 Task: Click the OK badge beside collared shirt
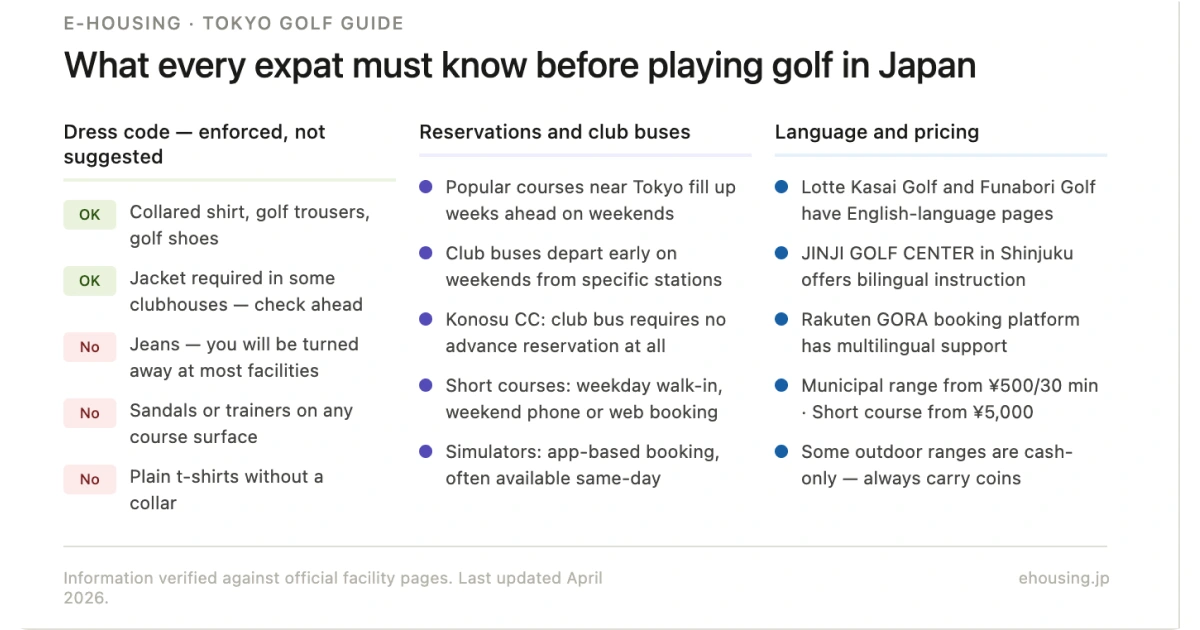tap(90, 215)
